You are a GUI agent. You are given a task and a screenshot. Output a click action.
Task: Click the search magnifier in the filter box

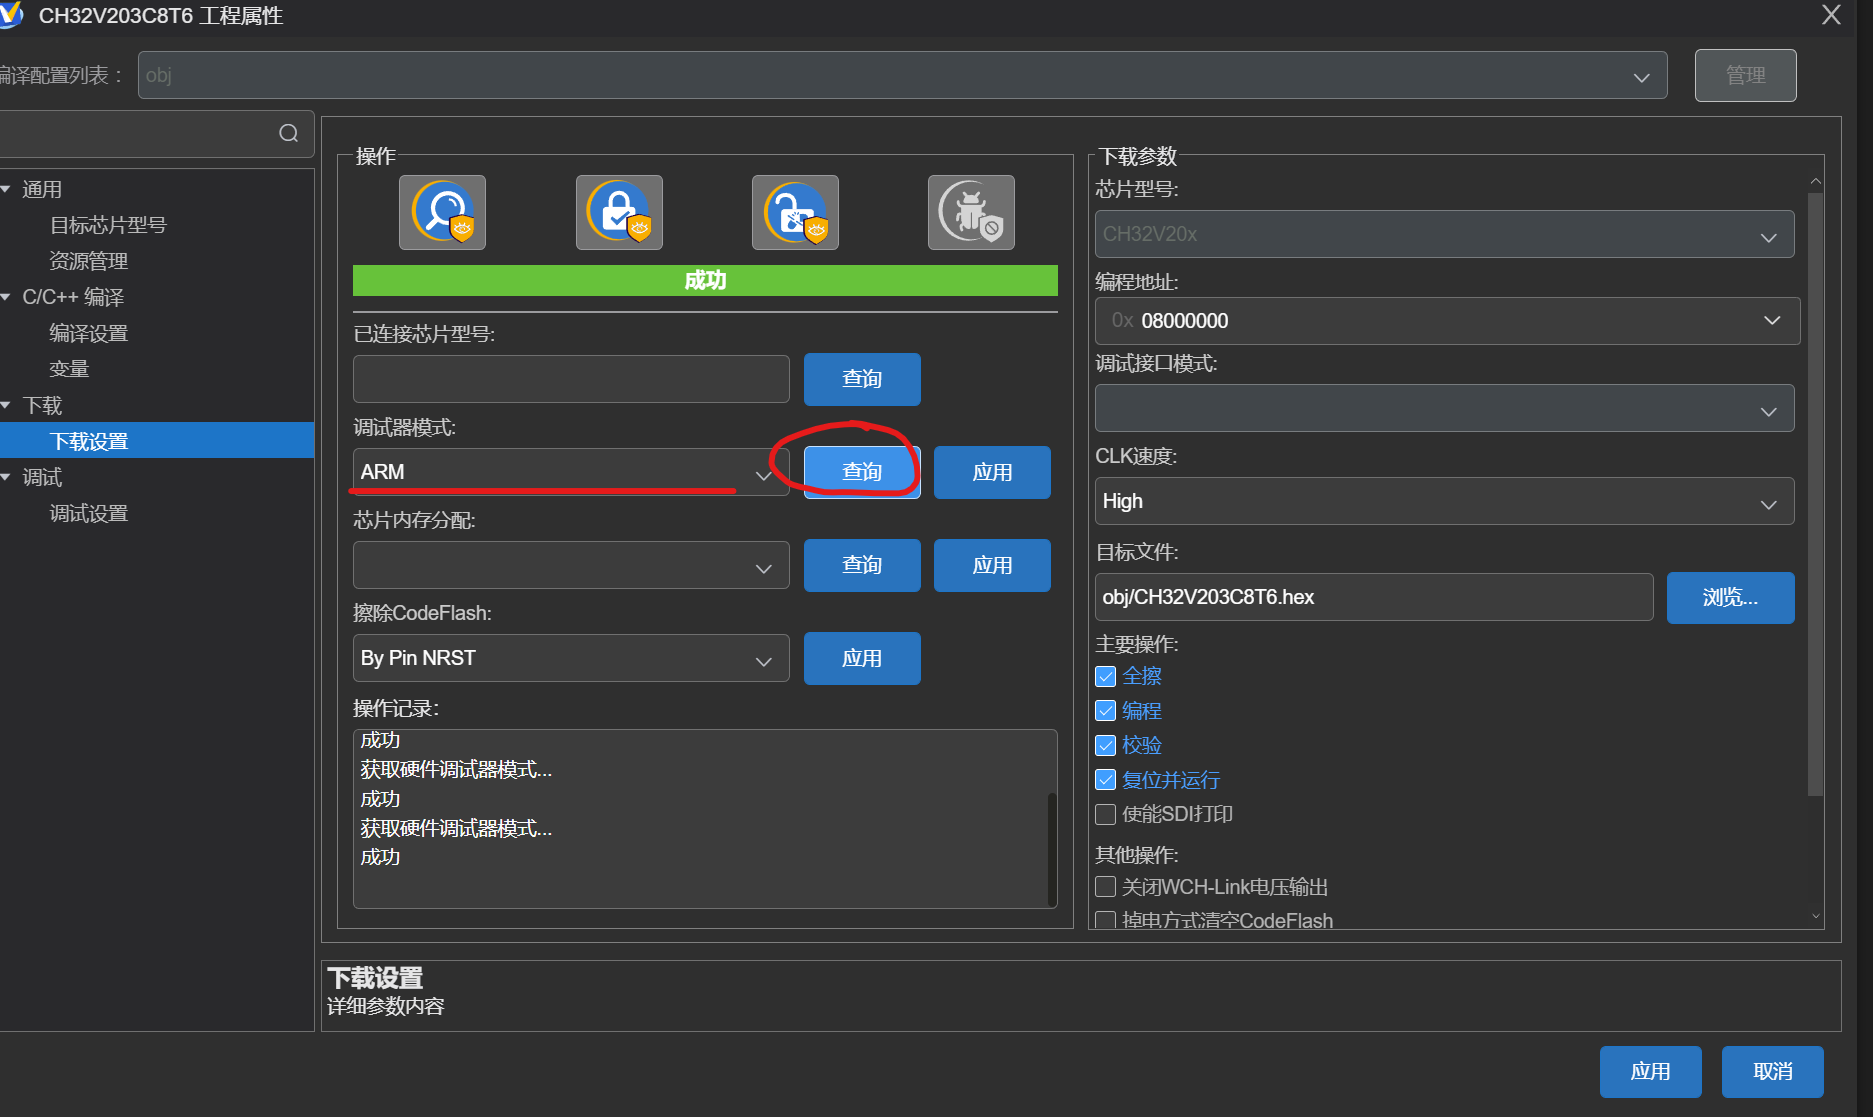(x=289, y=134)
